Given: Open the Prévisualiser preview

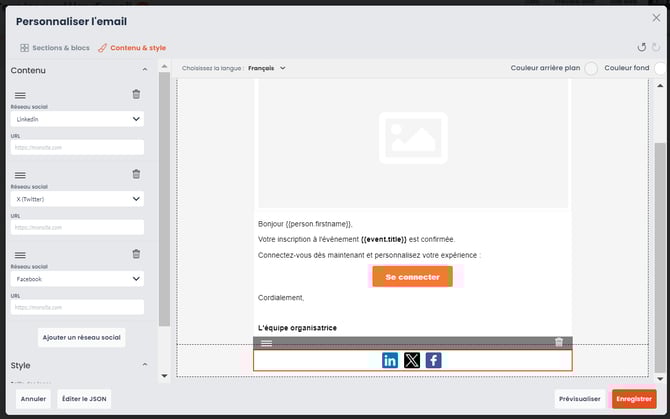Looking at the screenshot, I should coord(580,399).
